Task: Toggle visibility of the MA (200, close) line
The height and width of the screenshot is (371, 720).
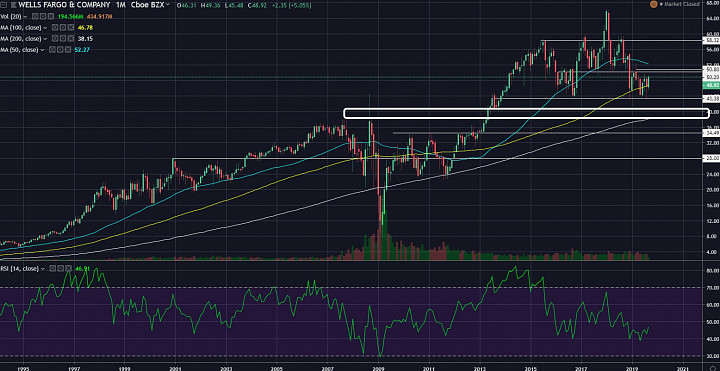Action: pyautogui.click(x=55, y=39)
